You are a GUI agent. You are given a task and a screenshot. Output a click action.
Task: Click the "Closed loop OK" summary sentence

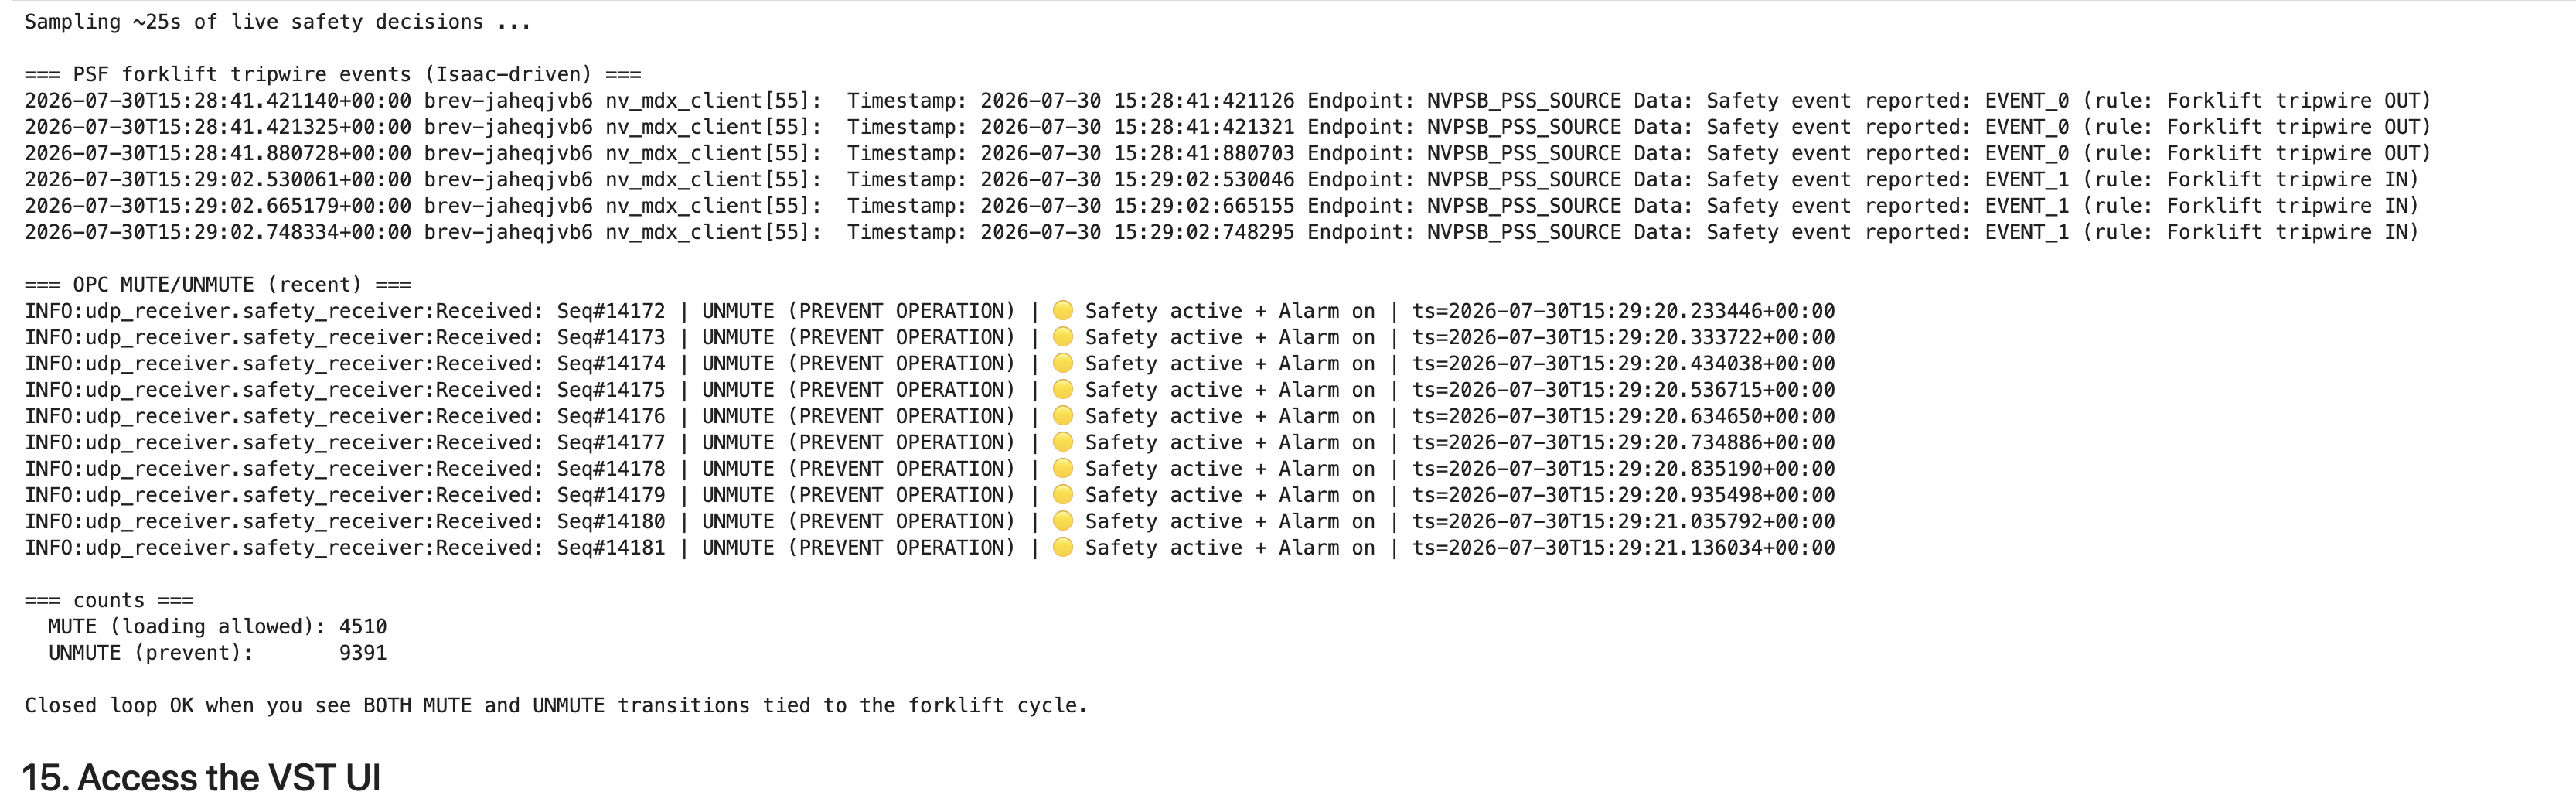point(556,705)
